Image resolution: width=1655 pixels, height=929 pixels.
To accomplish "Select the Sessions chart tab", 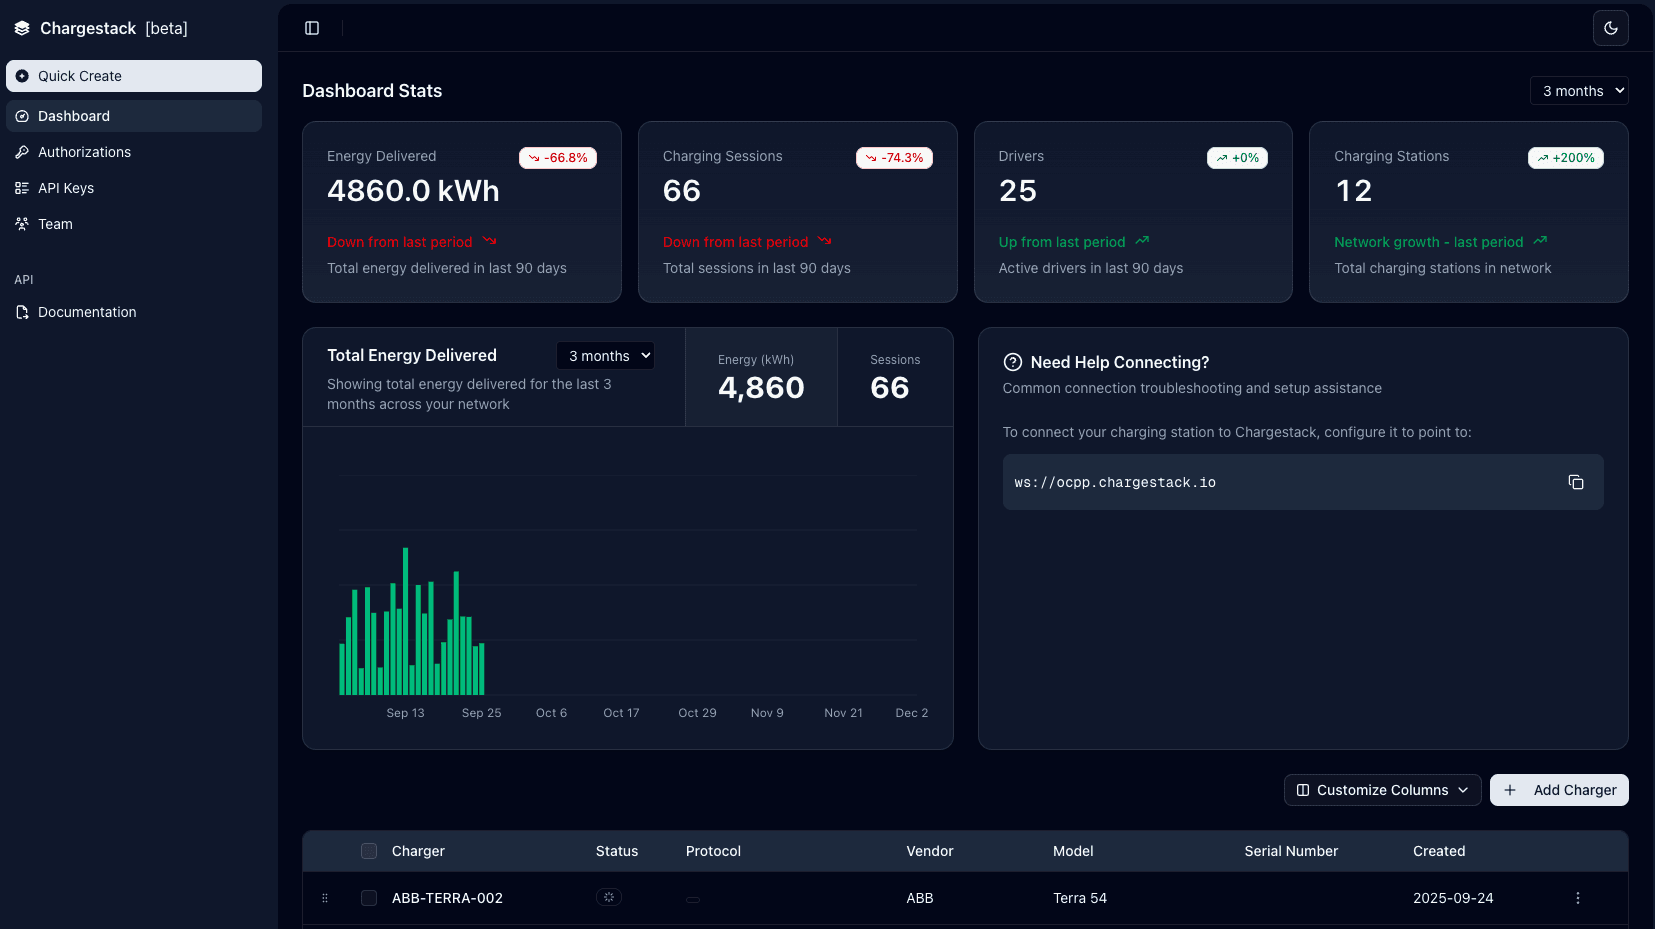I will [895, 377].
